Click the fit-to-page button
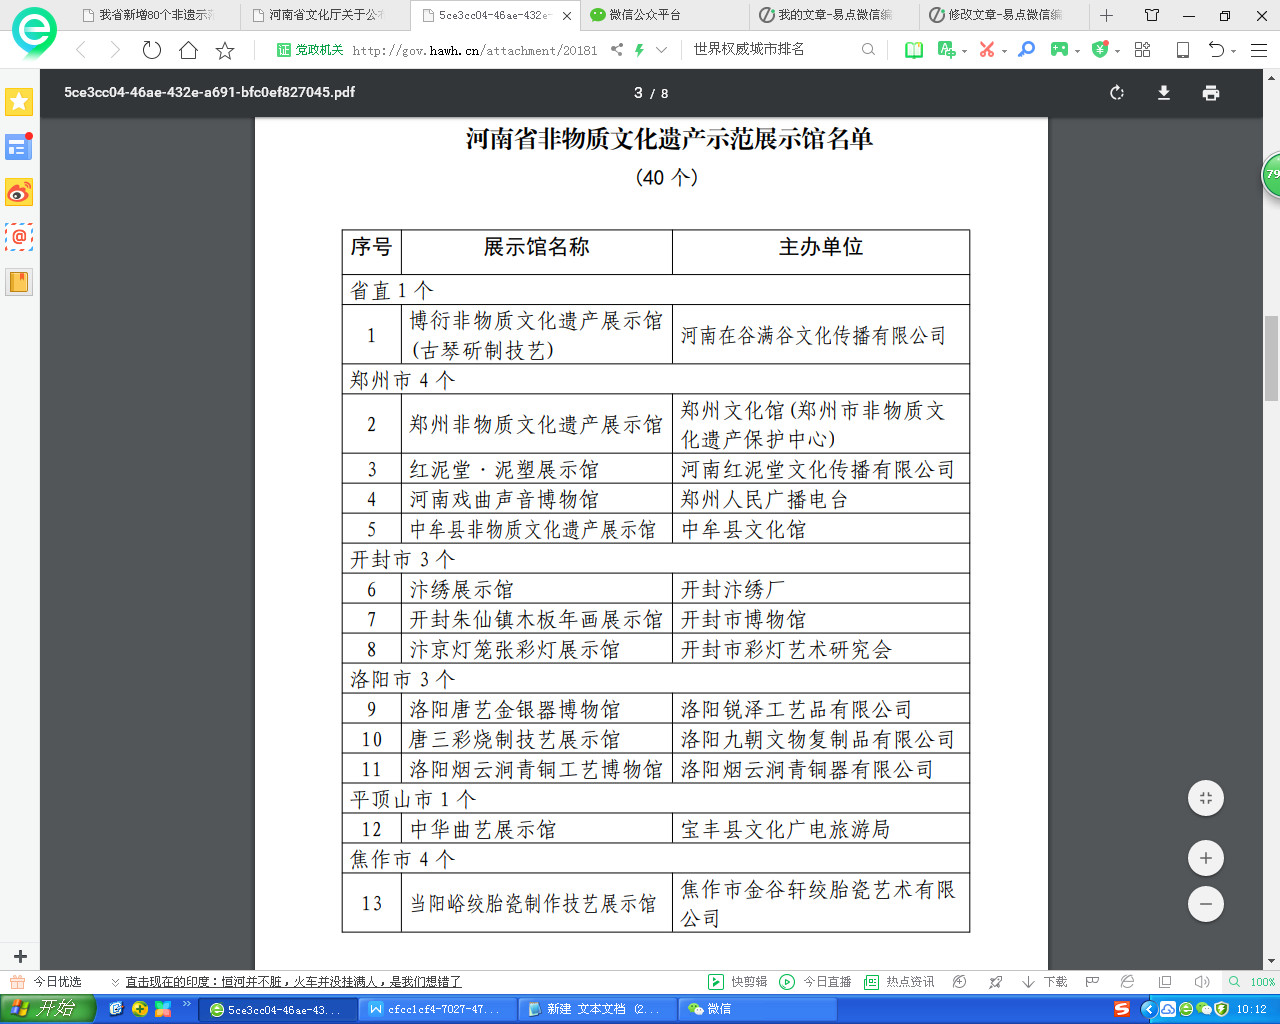Image resolution: width=1280 pixels, height=1024 pixels. (x=1206, y=798)
